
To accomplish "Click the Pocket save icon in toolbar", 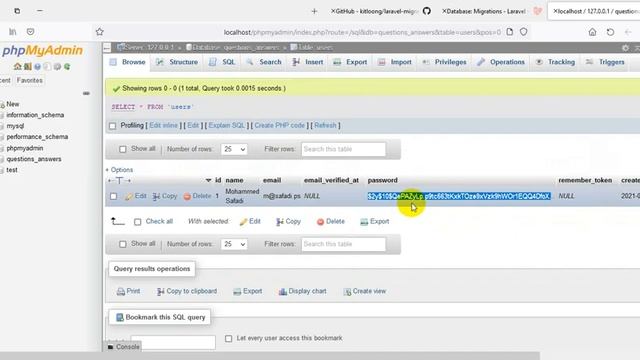I will pos(31,32).
